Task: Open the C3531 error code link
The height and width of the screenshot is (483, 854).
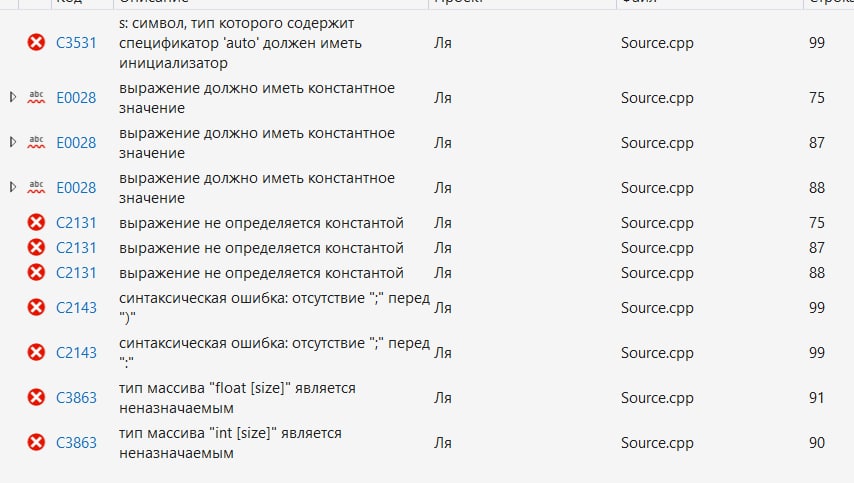Action: point(76,42)
